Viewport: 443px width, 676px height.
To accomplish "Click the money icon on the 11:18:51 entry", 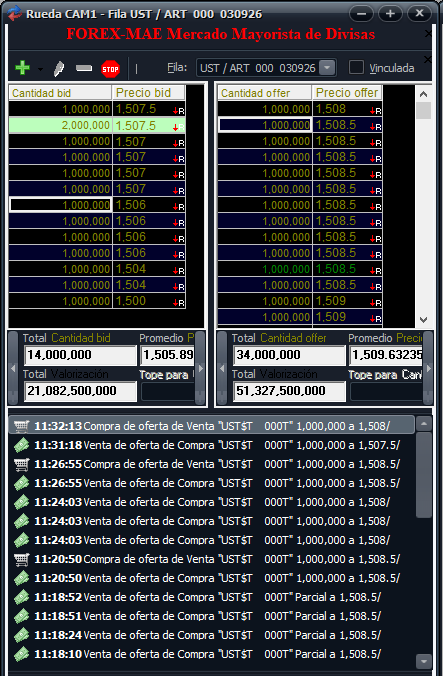I will (21, 616).
